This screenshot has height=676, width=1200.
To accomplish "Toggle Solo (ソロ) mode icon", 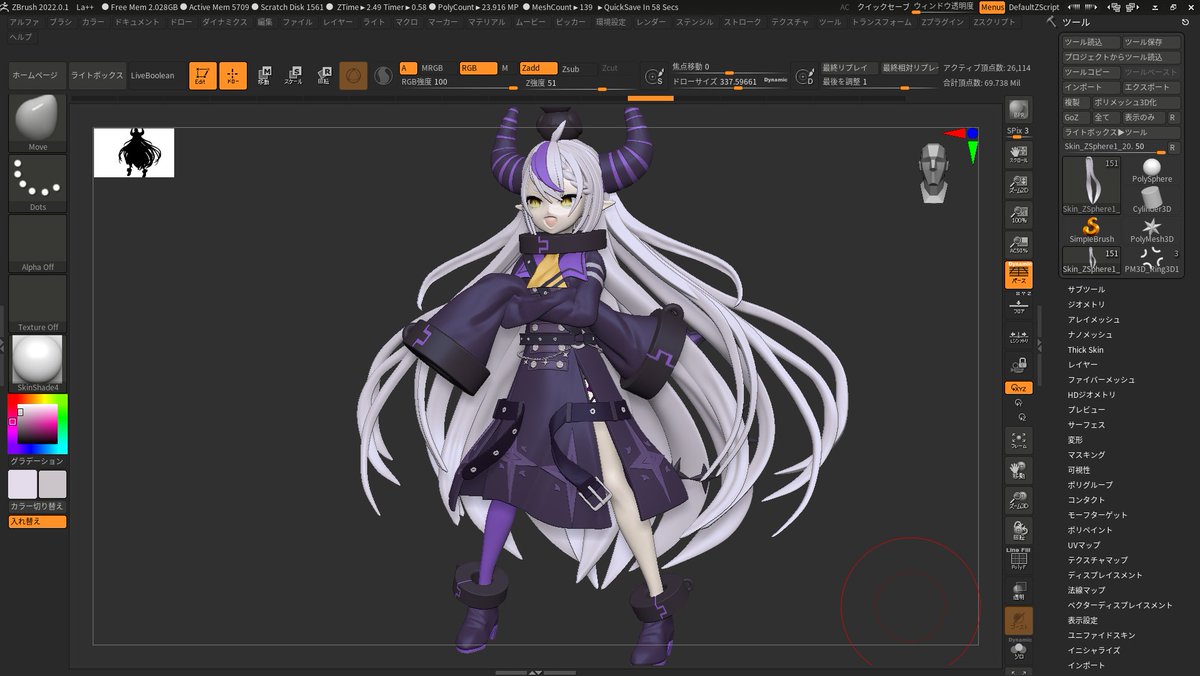I will click(x=1018, y=650).
